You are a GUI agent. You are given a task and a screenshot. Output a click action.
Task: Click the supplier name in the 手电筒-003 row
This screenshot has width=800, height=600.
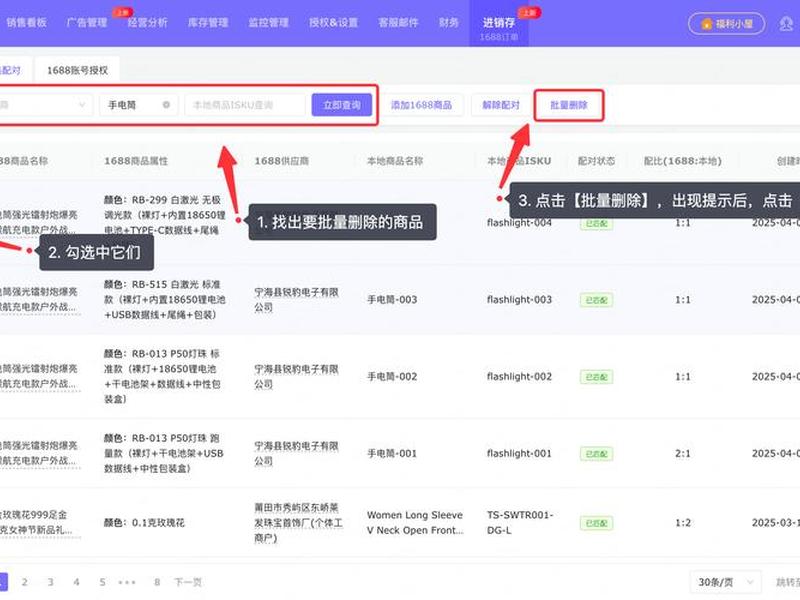click(296, 299)
